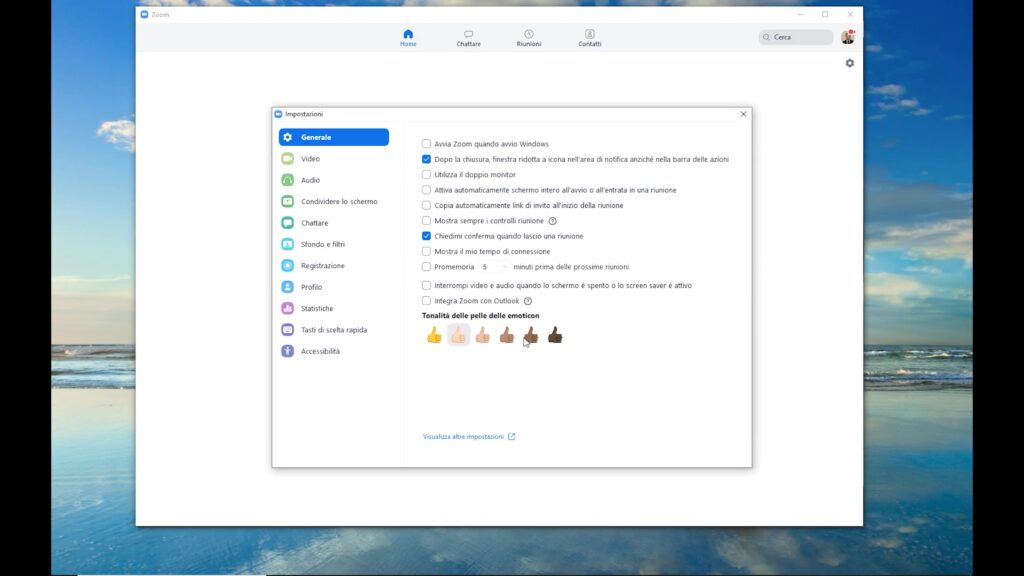The image size is (1024, 576).
Task: Open the Tasti di scelta rapida section
Action: [x=333, y=330]
